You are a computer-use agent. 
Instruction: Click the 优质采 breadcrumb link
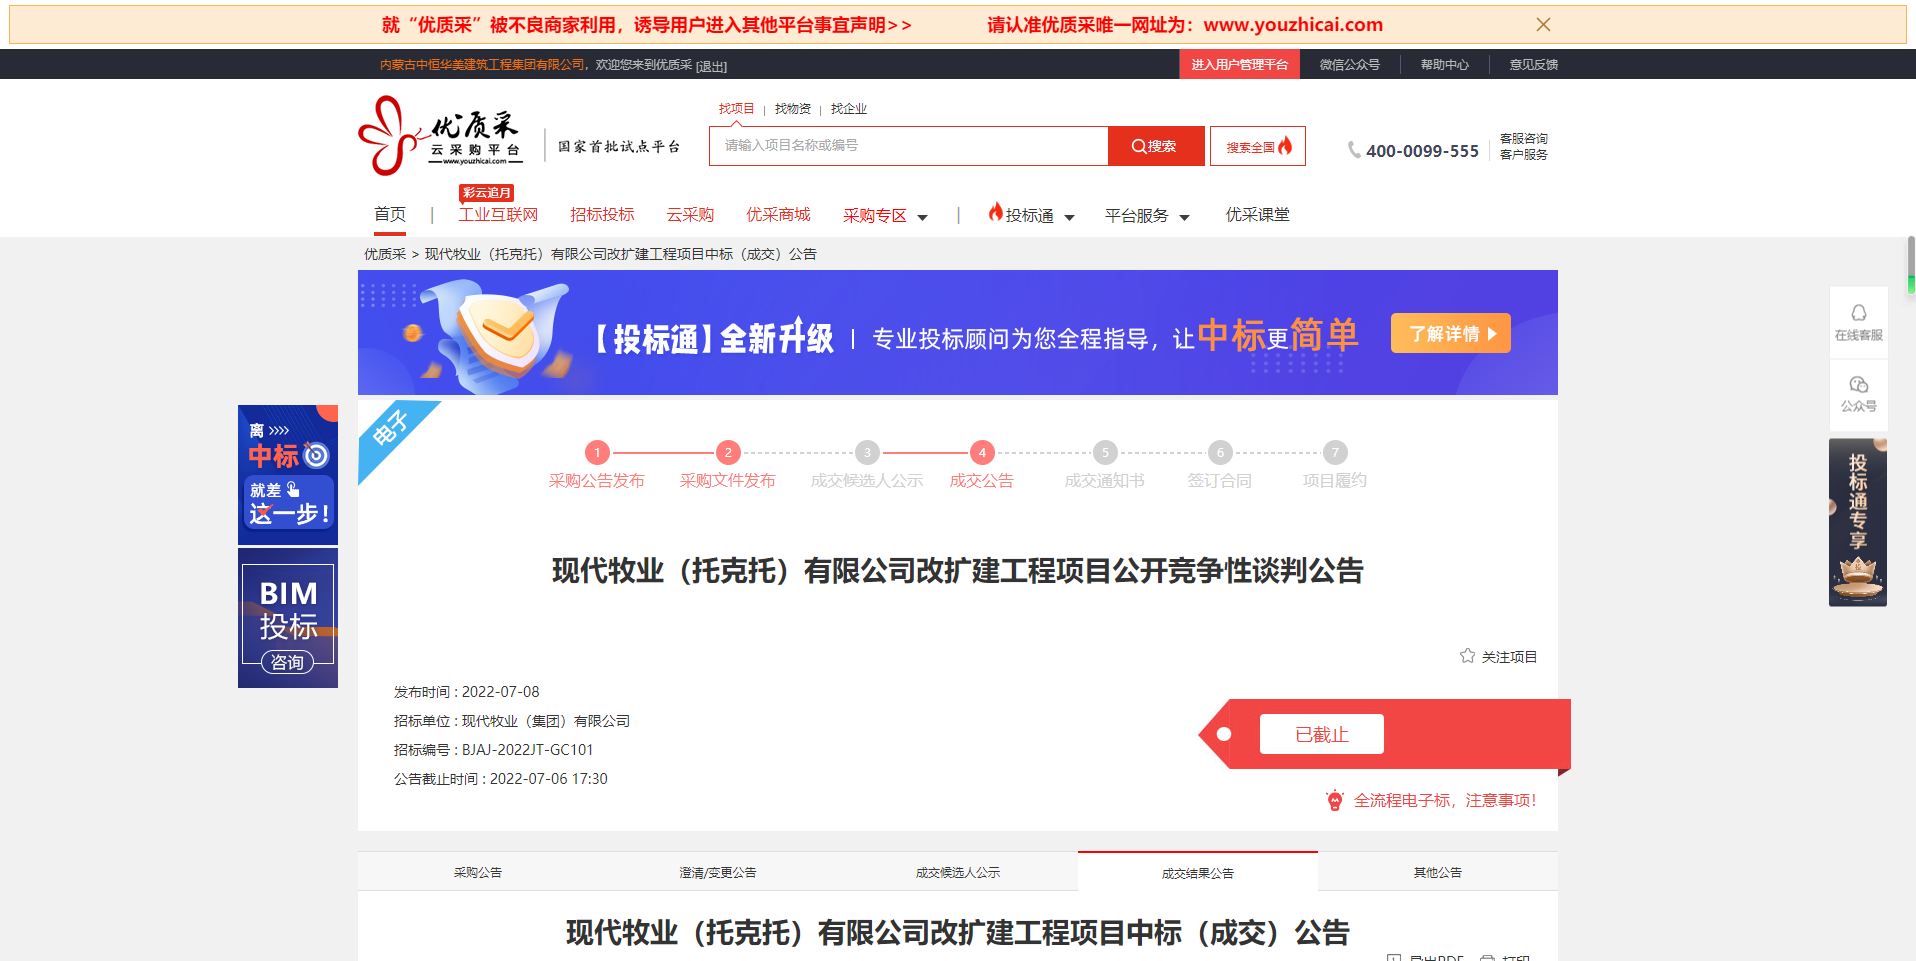click(385, 254)
